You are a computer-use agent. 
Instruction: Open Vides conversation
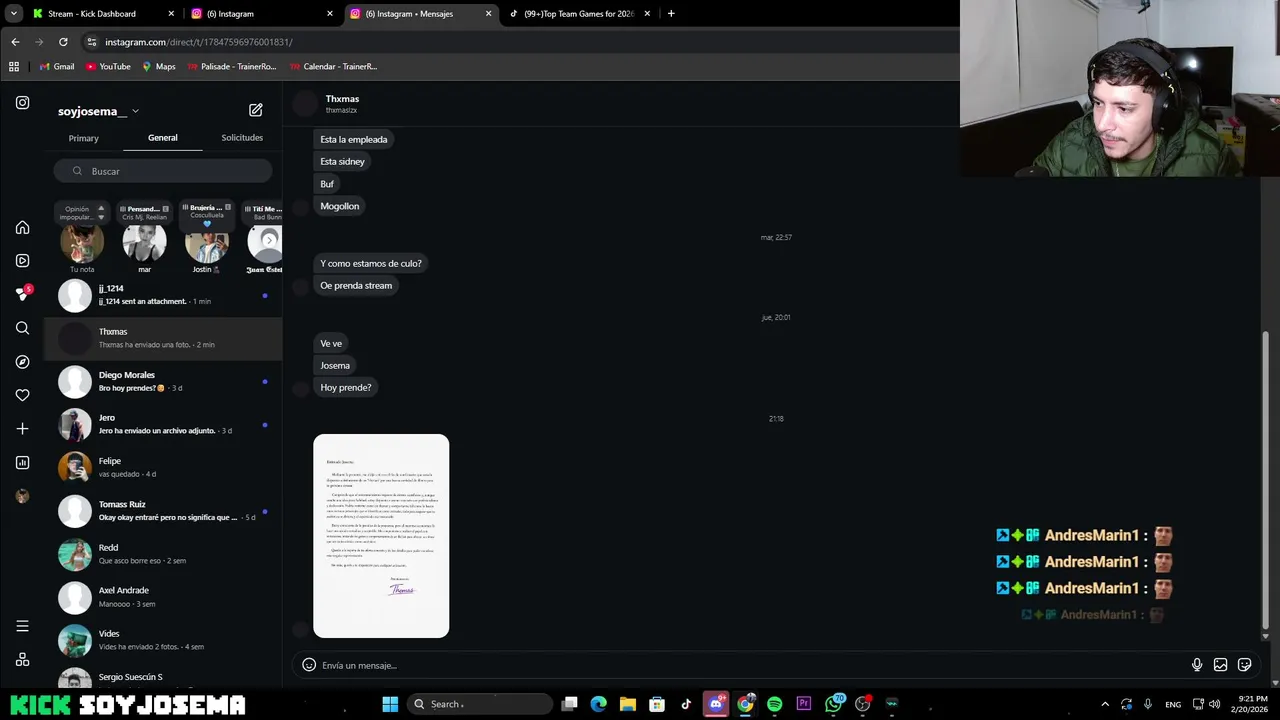coord(164,640)
